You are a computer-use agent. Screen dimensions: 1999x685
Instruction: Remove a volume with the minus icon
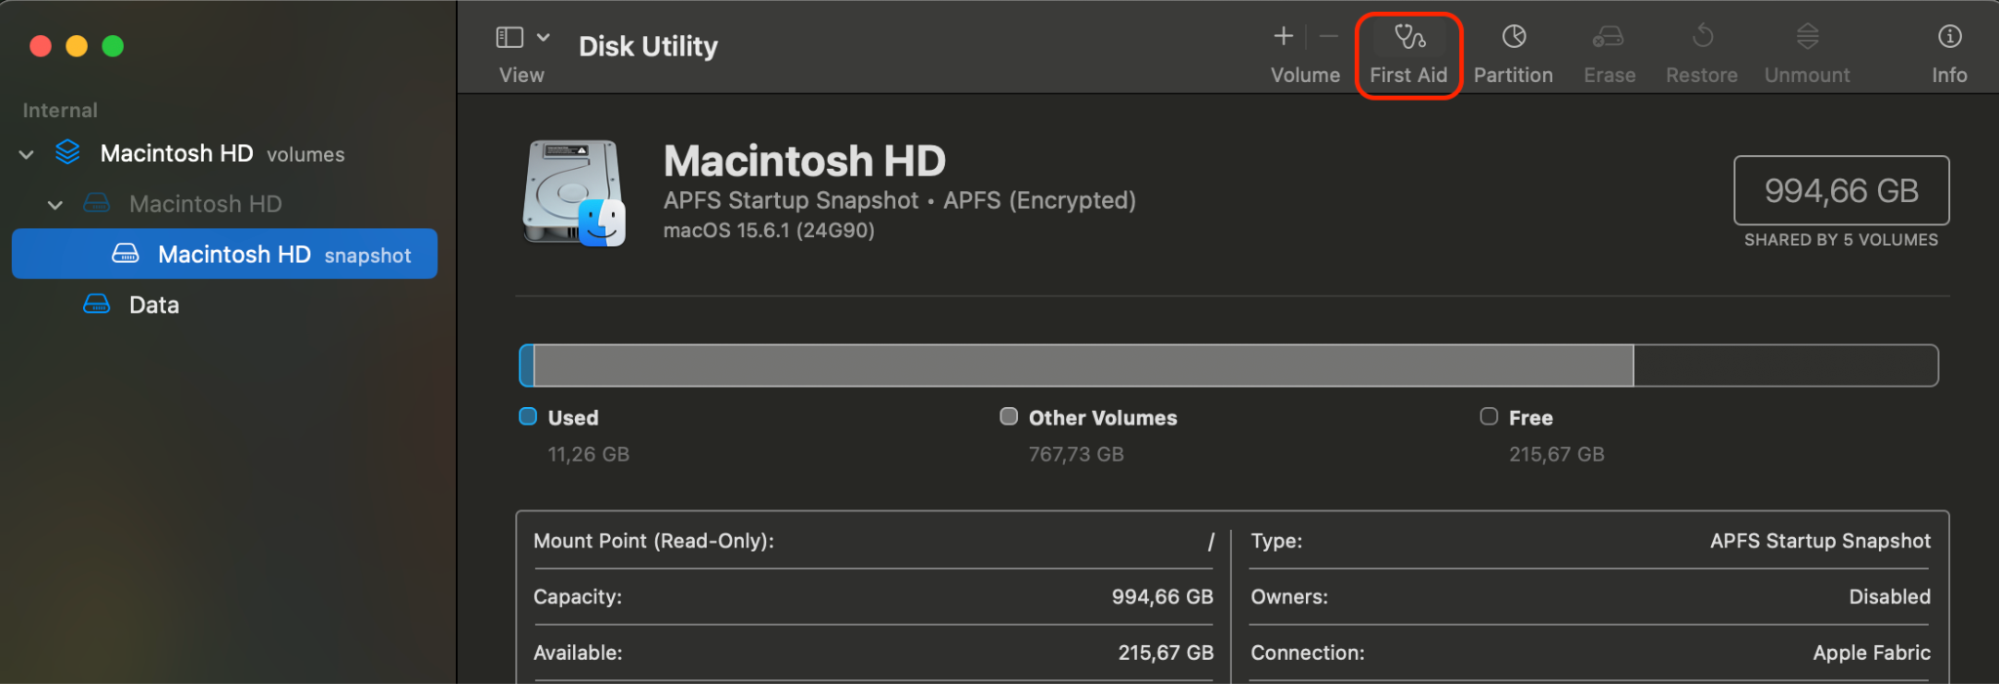tap(1328, 37)
